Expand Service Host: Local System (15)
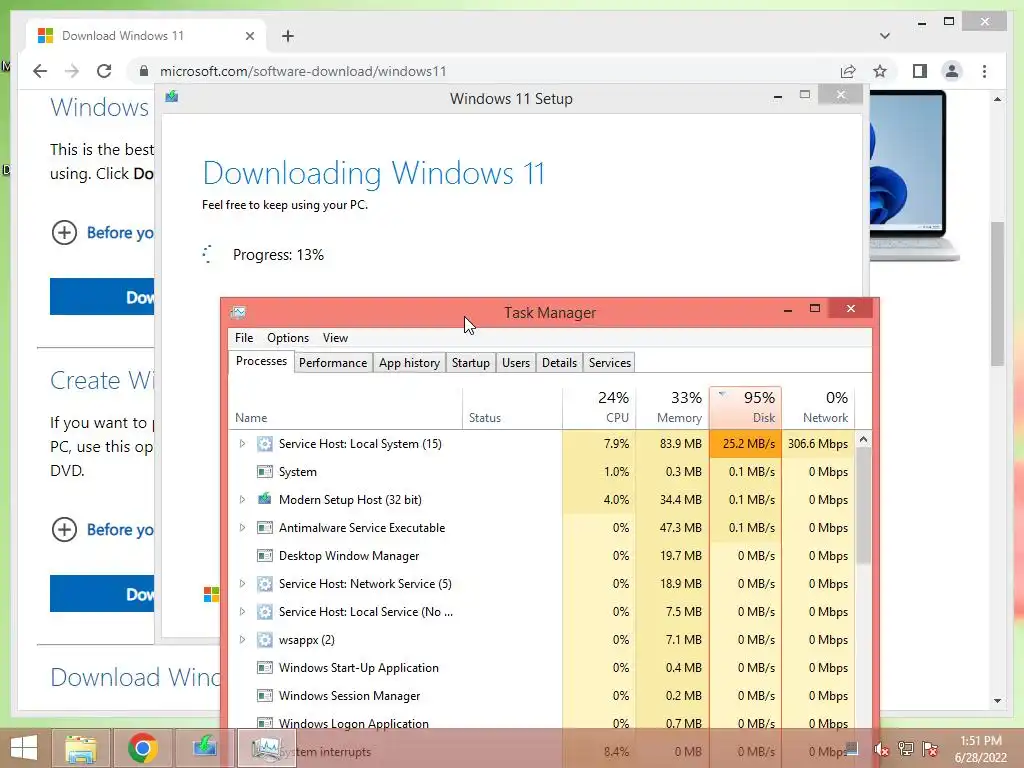This screenshot has height=768, width=1024. coord(242,444)
